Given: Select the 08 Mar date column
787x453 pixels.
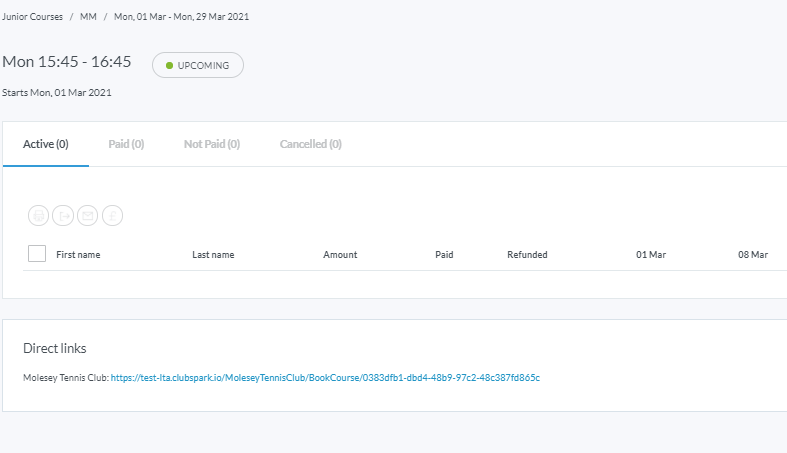Looking at the screenshot, I should [x=753, y=255].
